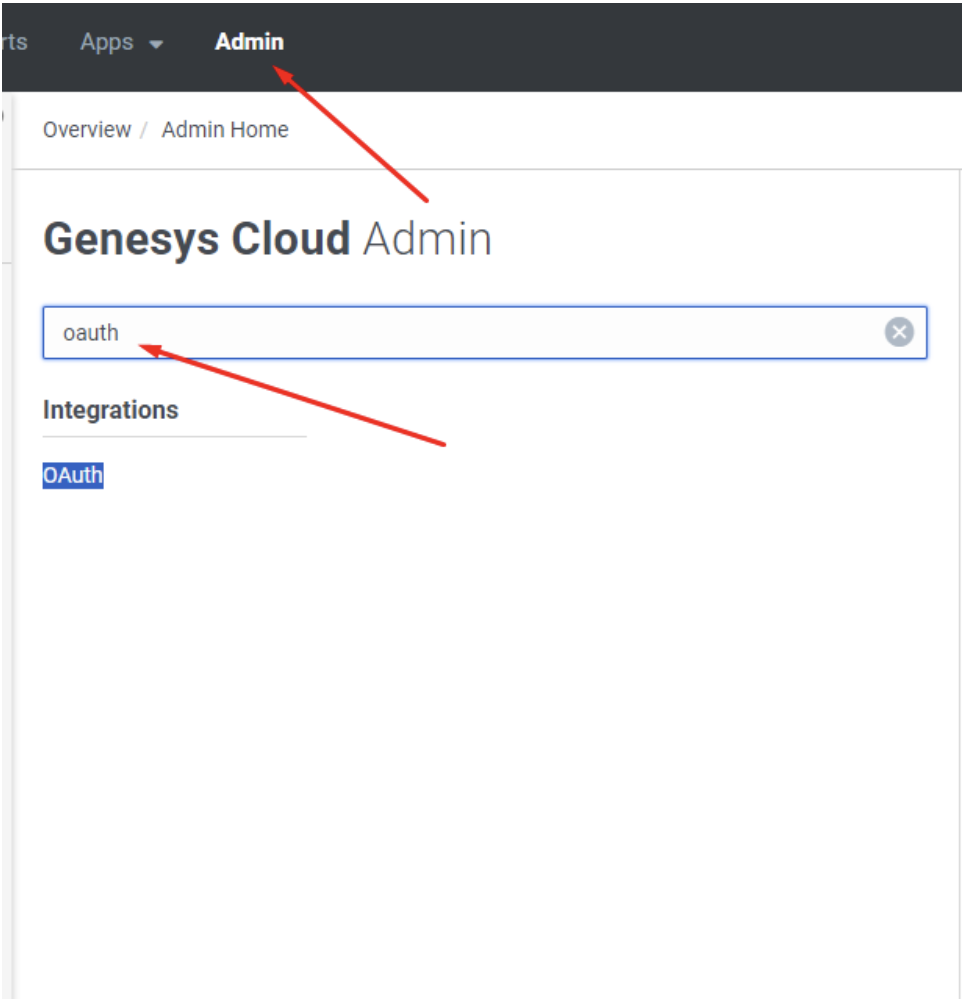Open the OAuth integrations link
Screen dimensions: 966x1006
(72, 475)
